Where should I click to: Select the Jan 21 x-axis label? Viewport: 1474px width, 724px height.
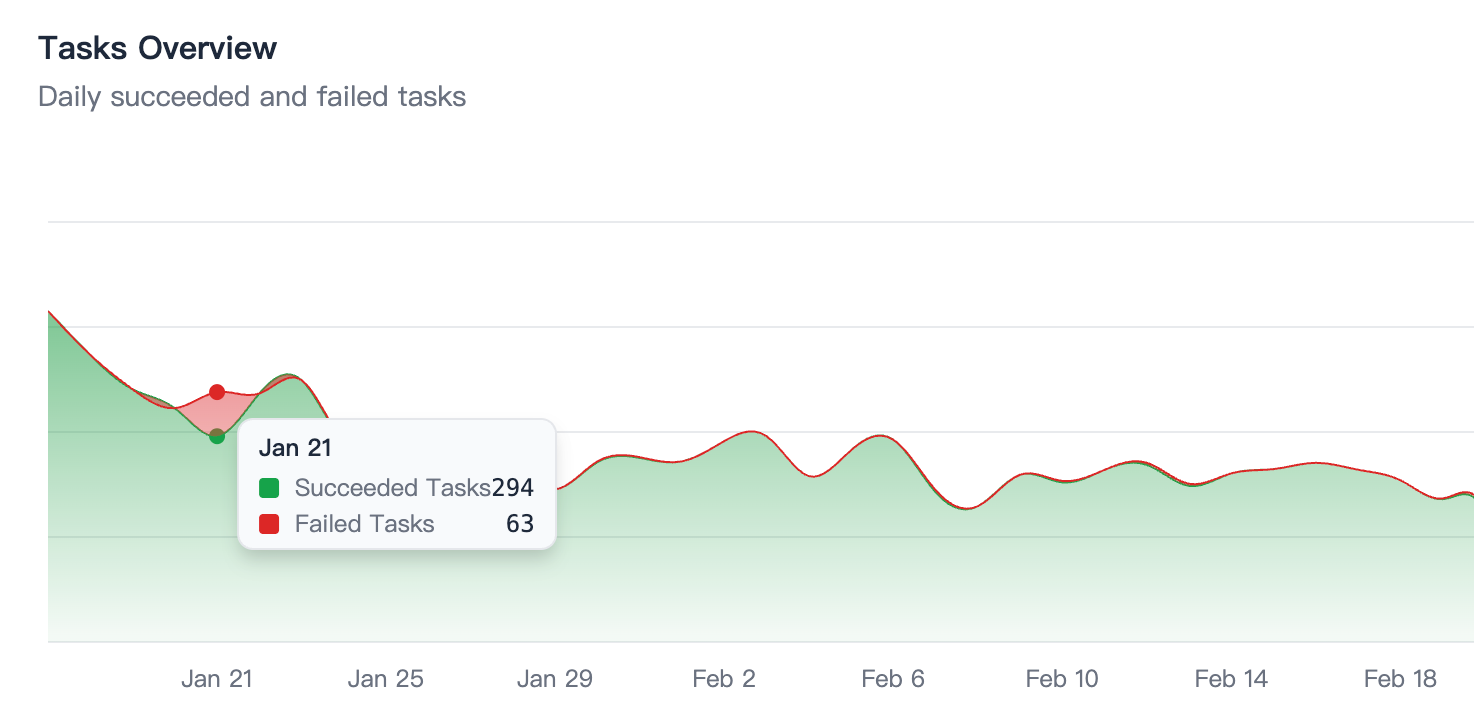[x=217, y=679]
